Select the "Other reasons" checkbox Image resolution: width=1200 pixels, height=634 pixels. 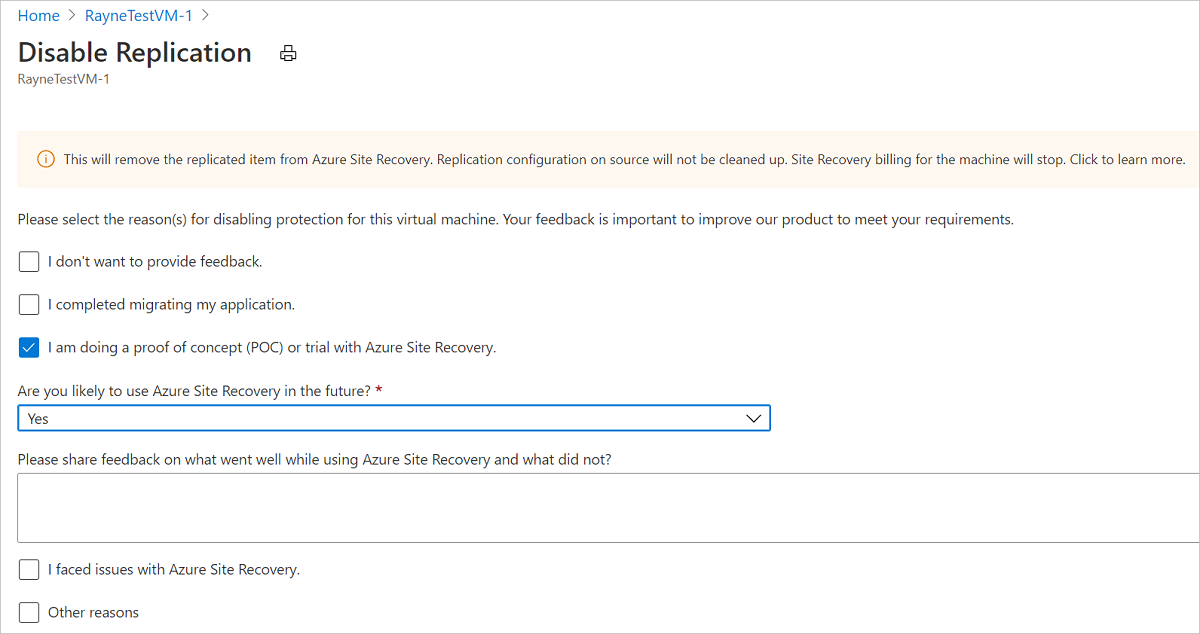29,611
